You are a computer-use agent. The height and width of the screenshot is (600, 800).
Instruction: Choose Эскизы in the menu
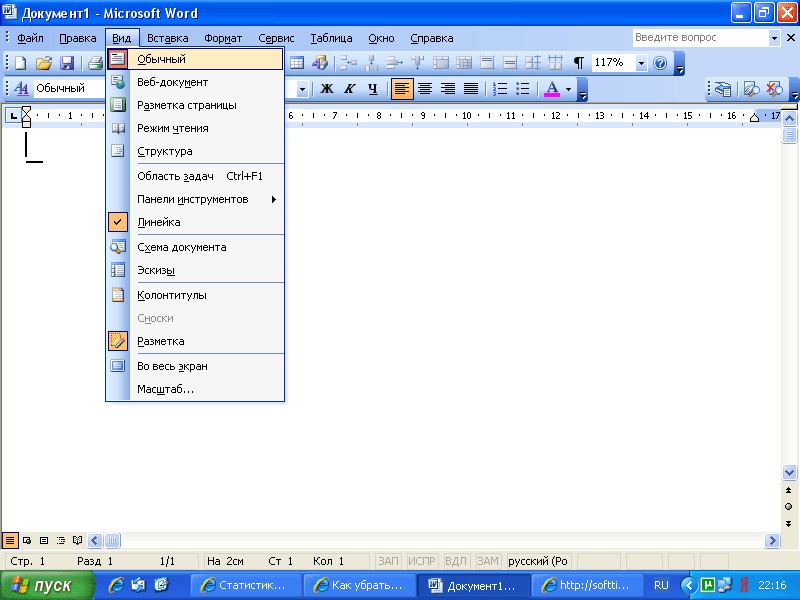pos(195,270)
